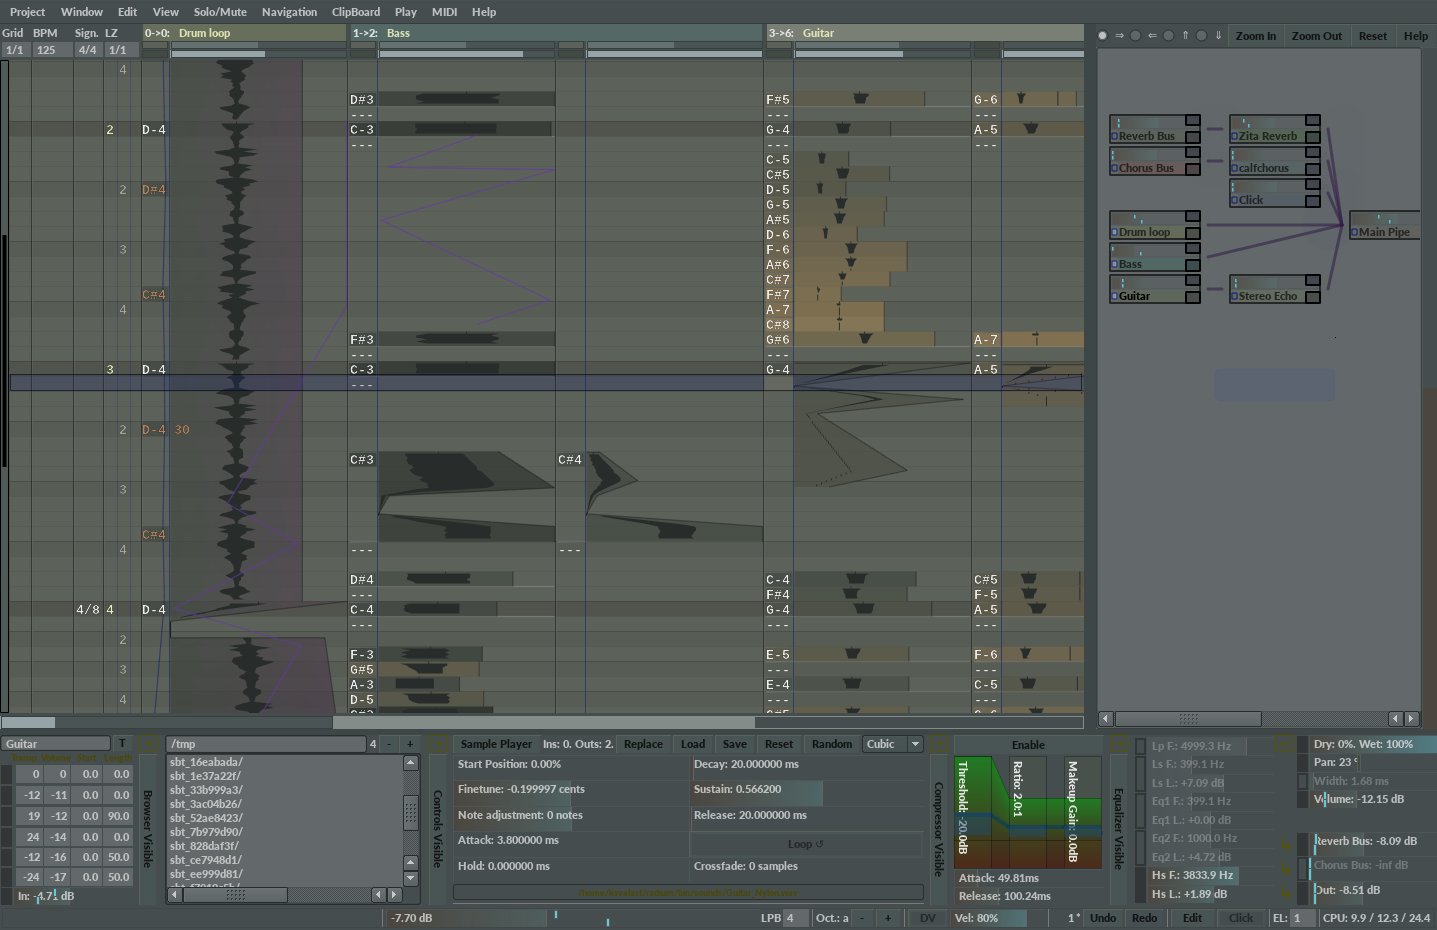Collapse the Equalizer Visible side strip
This screenshot has width=1437, height=930.
coord(1118,829)
